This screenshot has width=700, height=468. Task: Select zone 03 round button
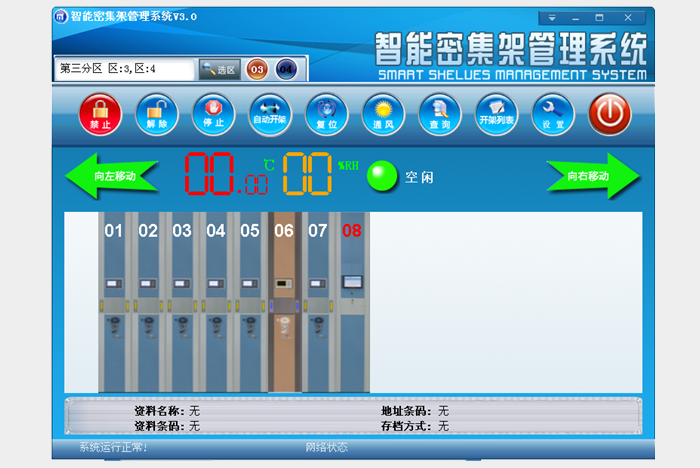point(257,69)
